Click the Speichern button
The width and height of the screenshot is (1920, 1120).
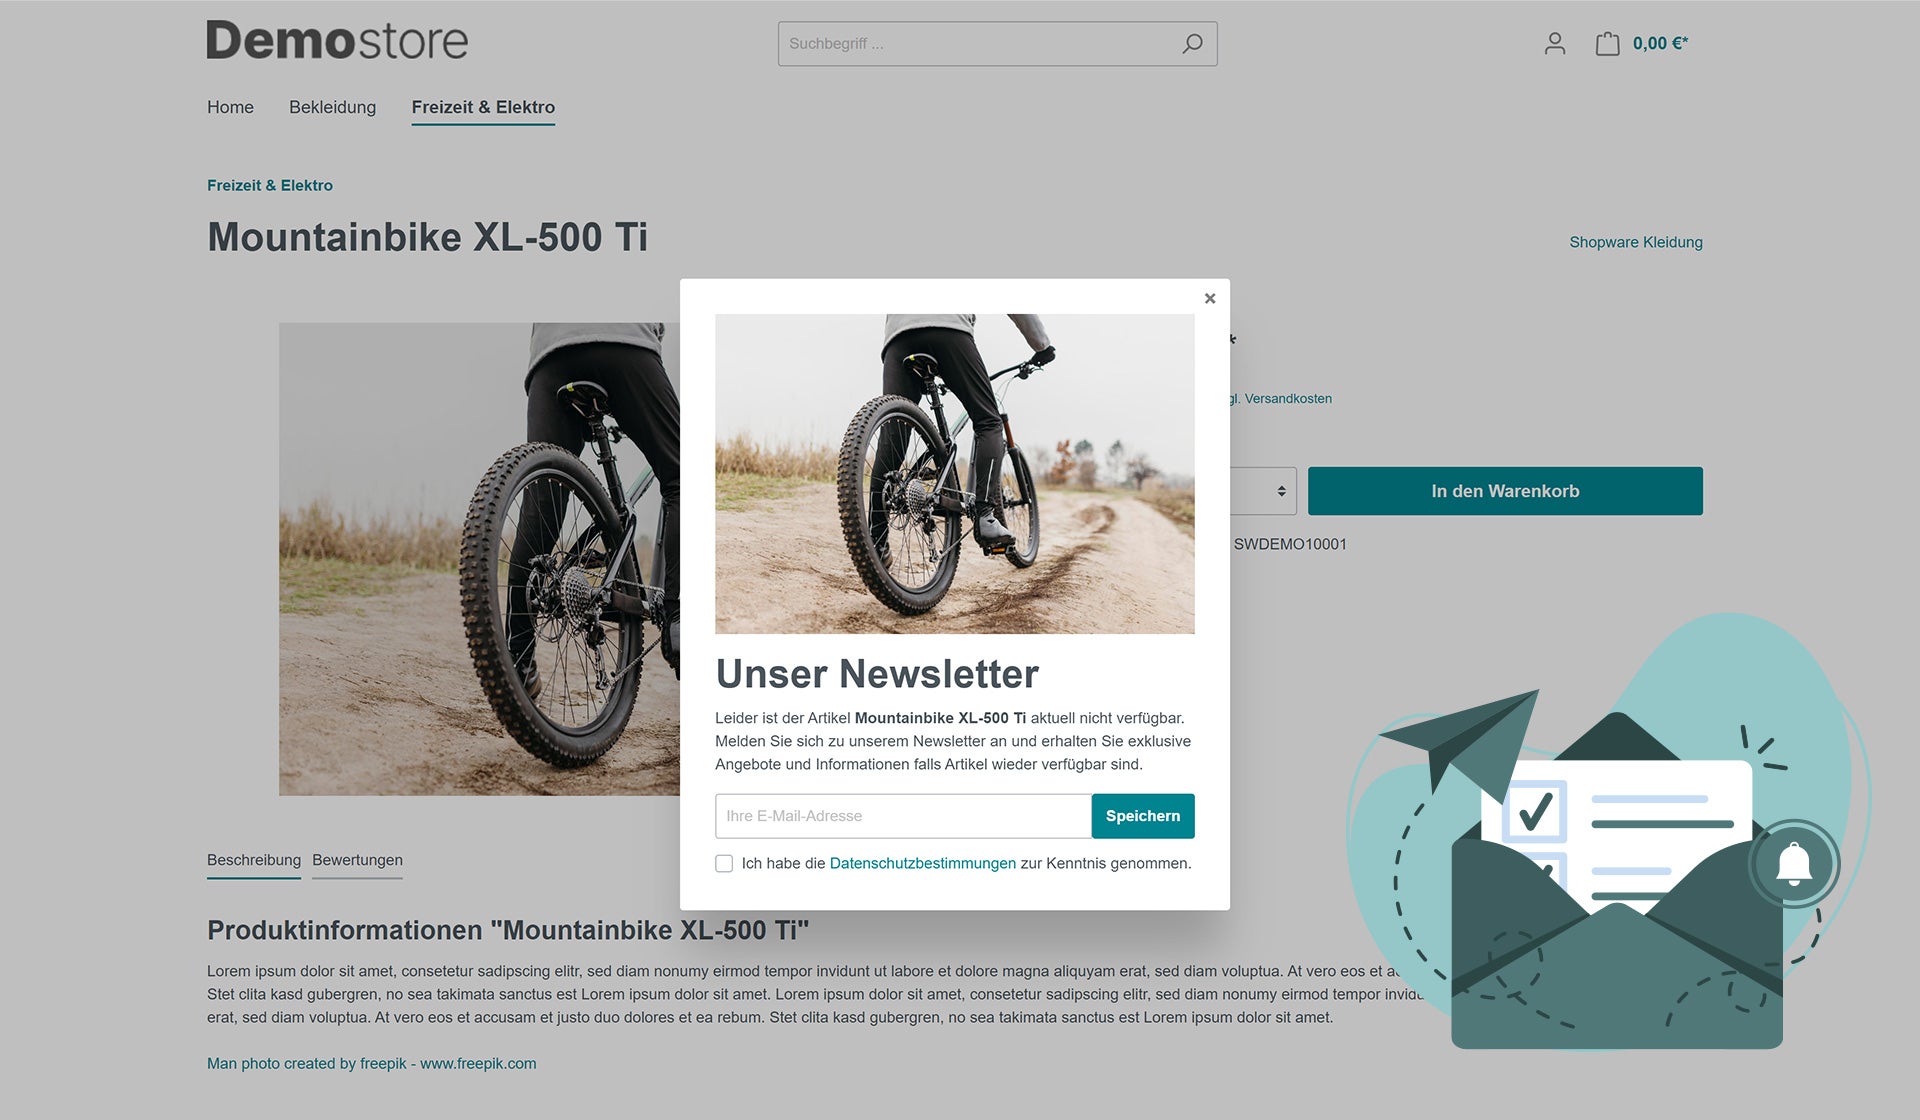coord(1143,815)
